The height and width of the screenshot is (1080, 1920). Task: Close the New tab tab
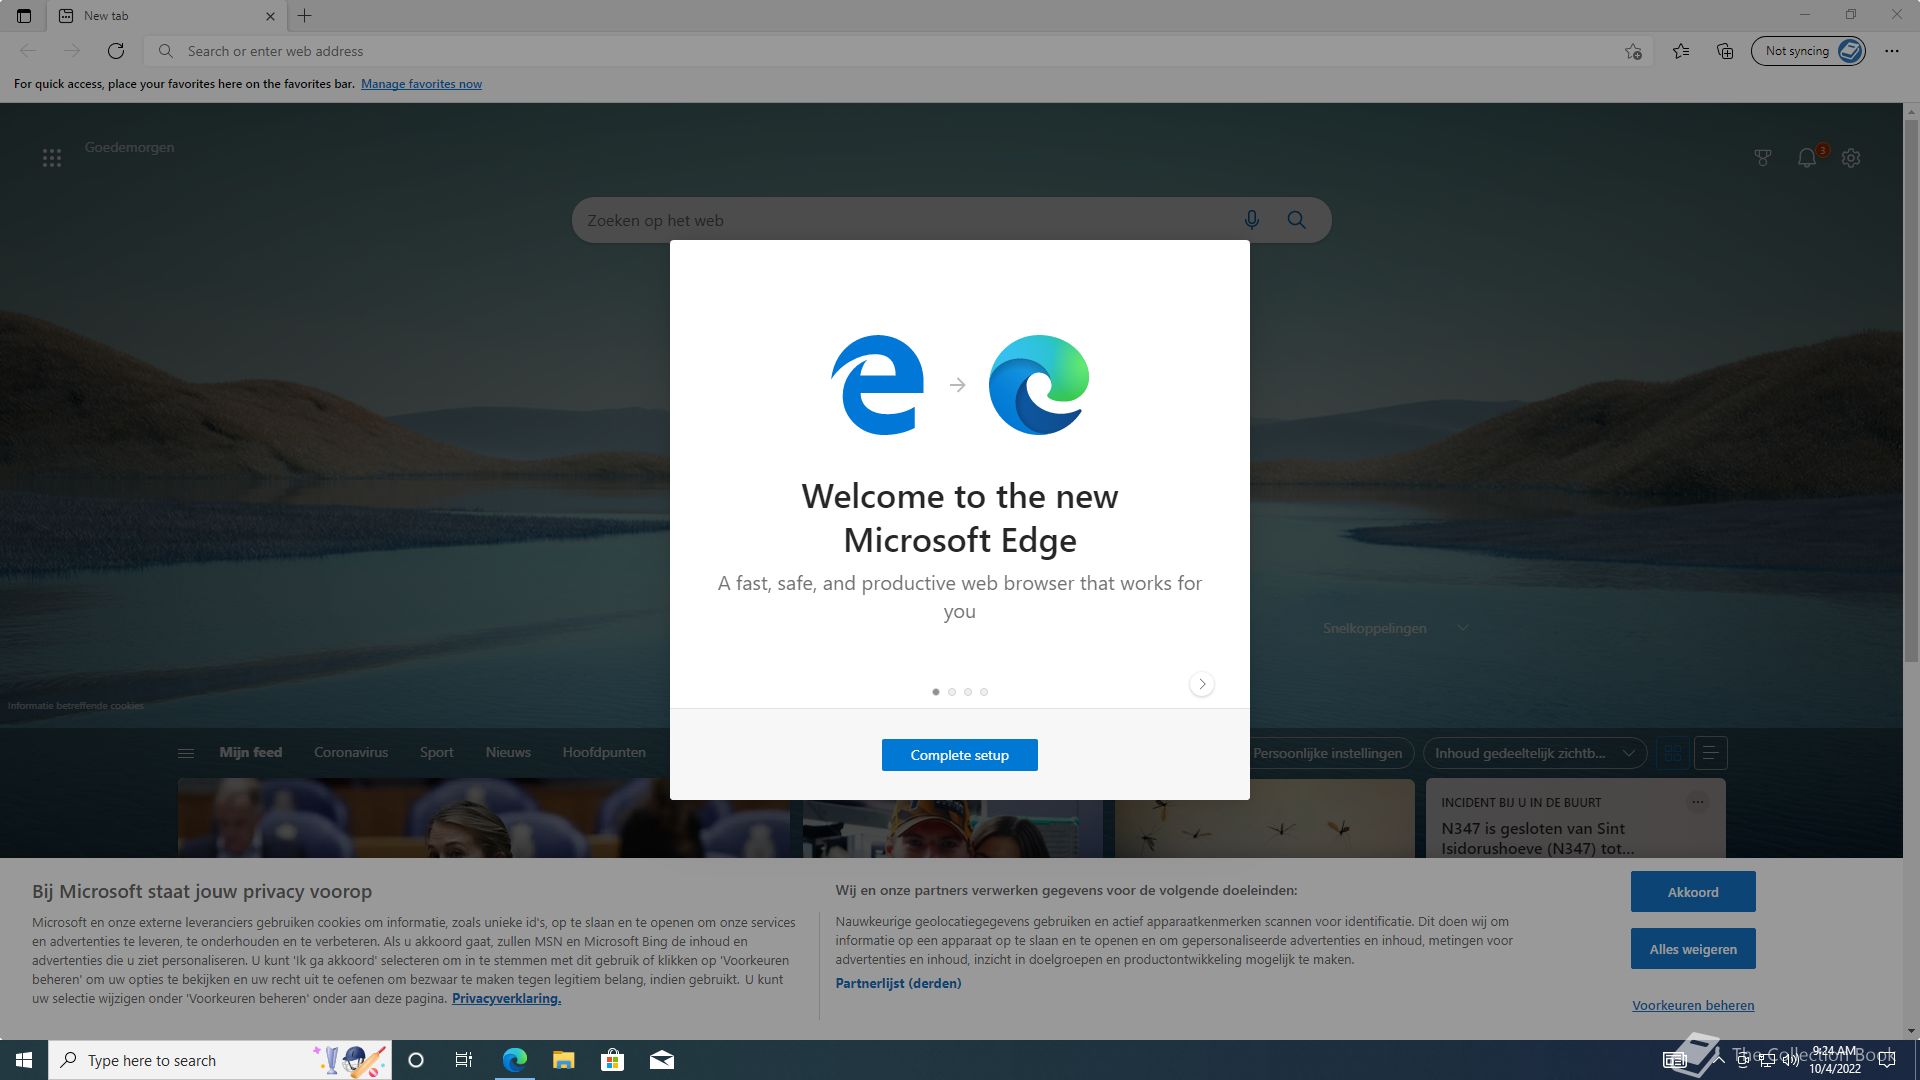pyautogui.click(x=270, y=16)
